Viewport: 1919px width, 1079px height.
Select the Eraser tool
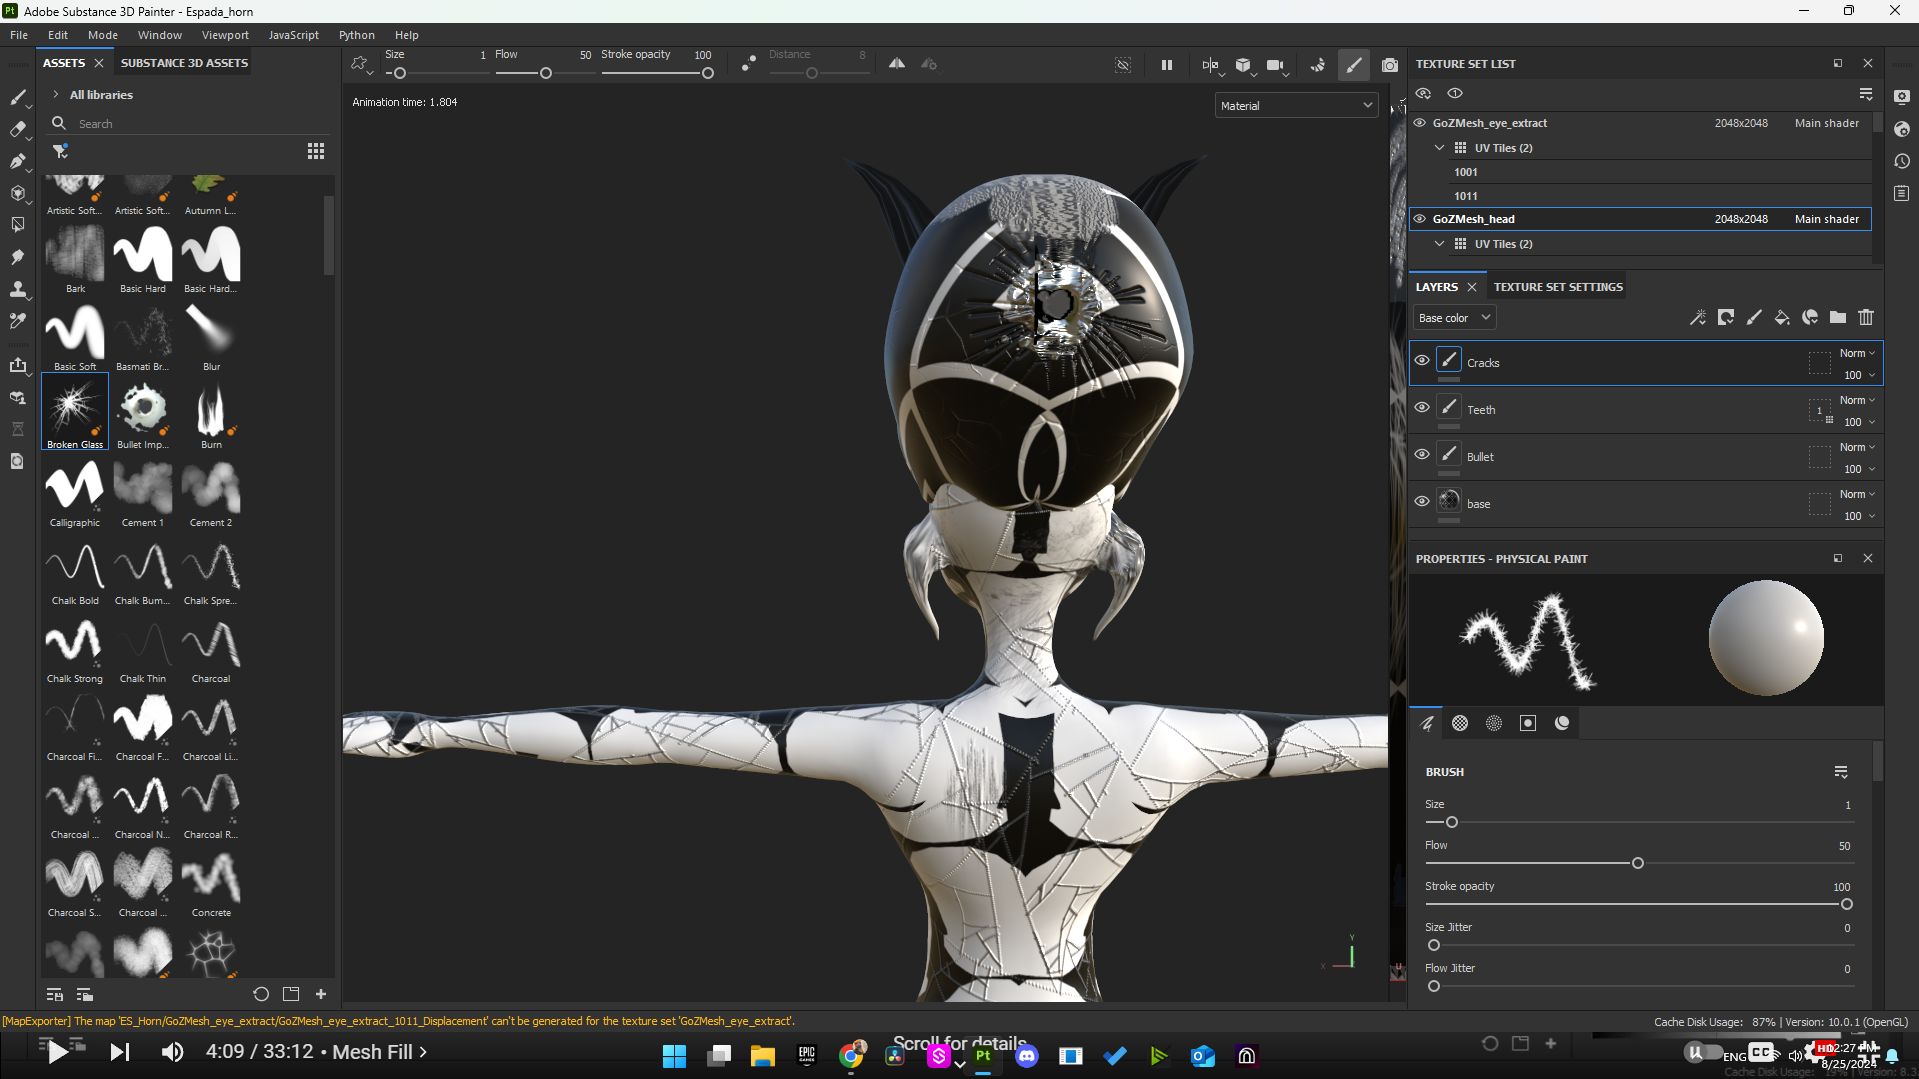pyautogui.click(x=17, y=129)
